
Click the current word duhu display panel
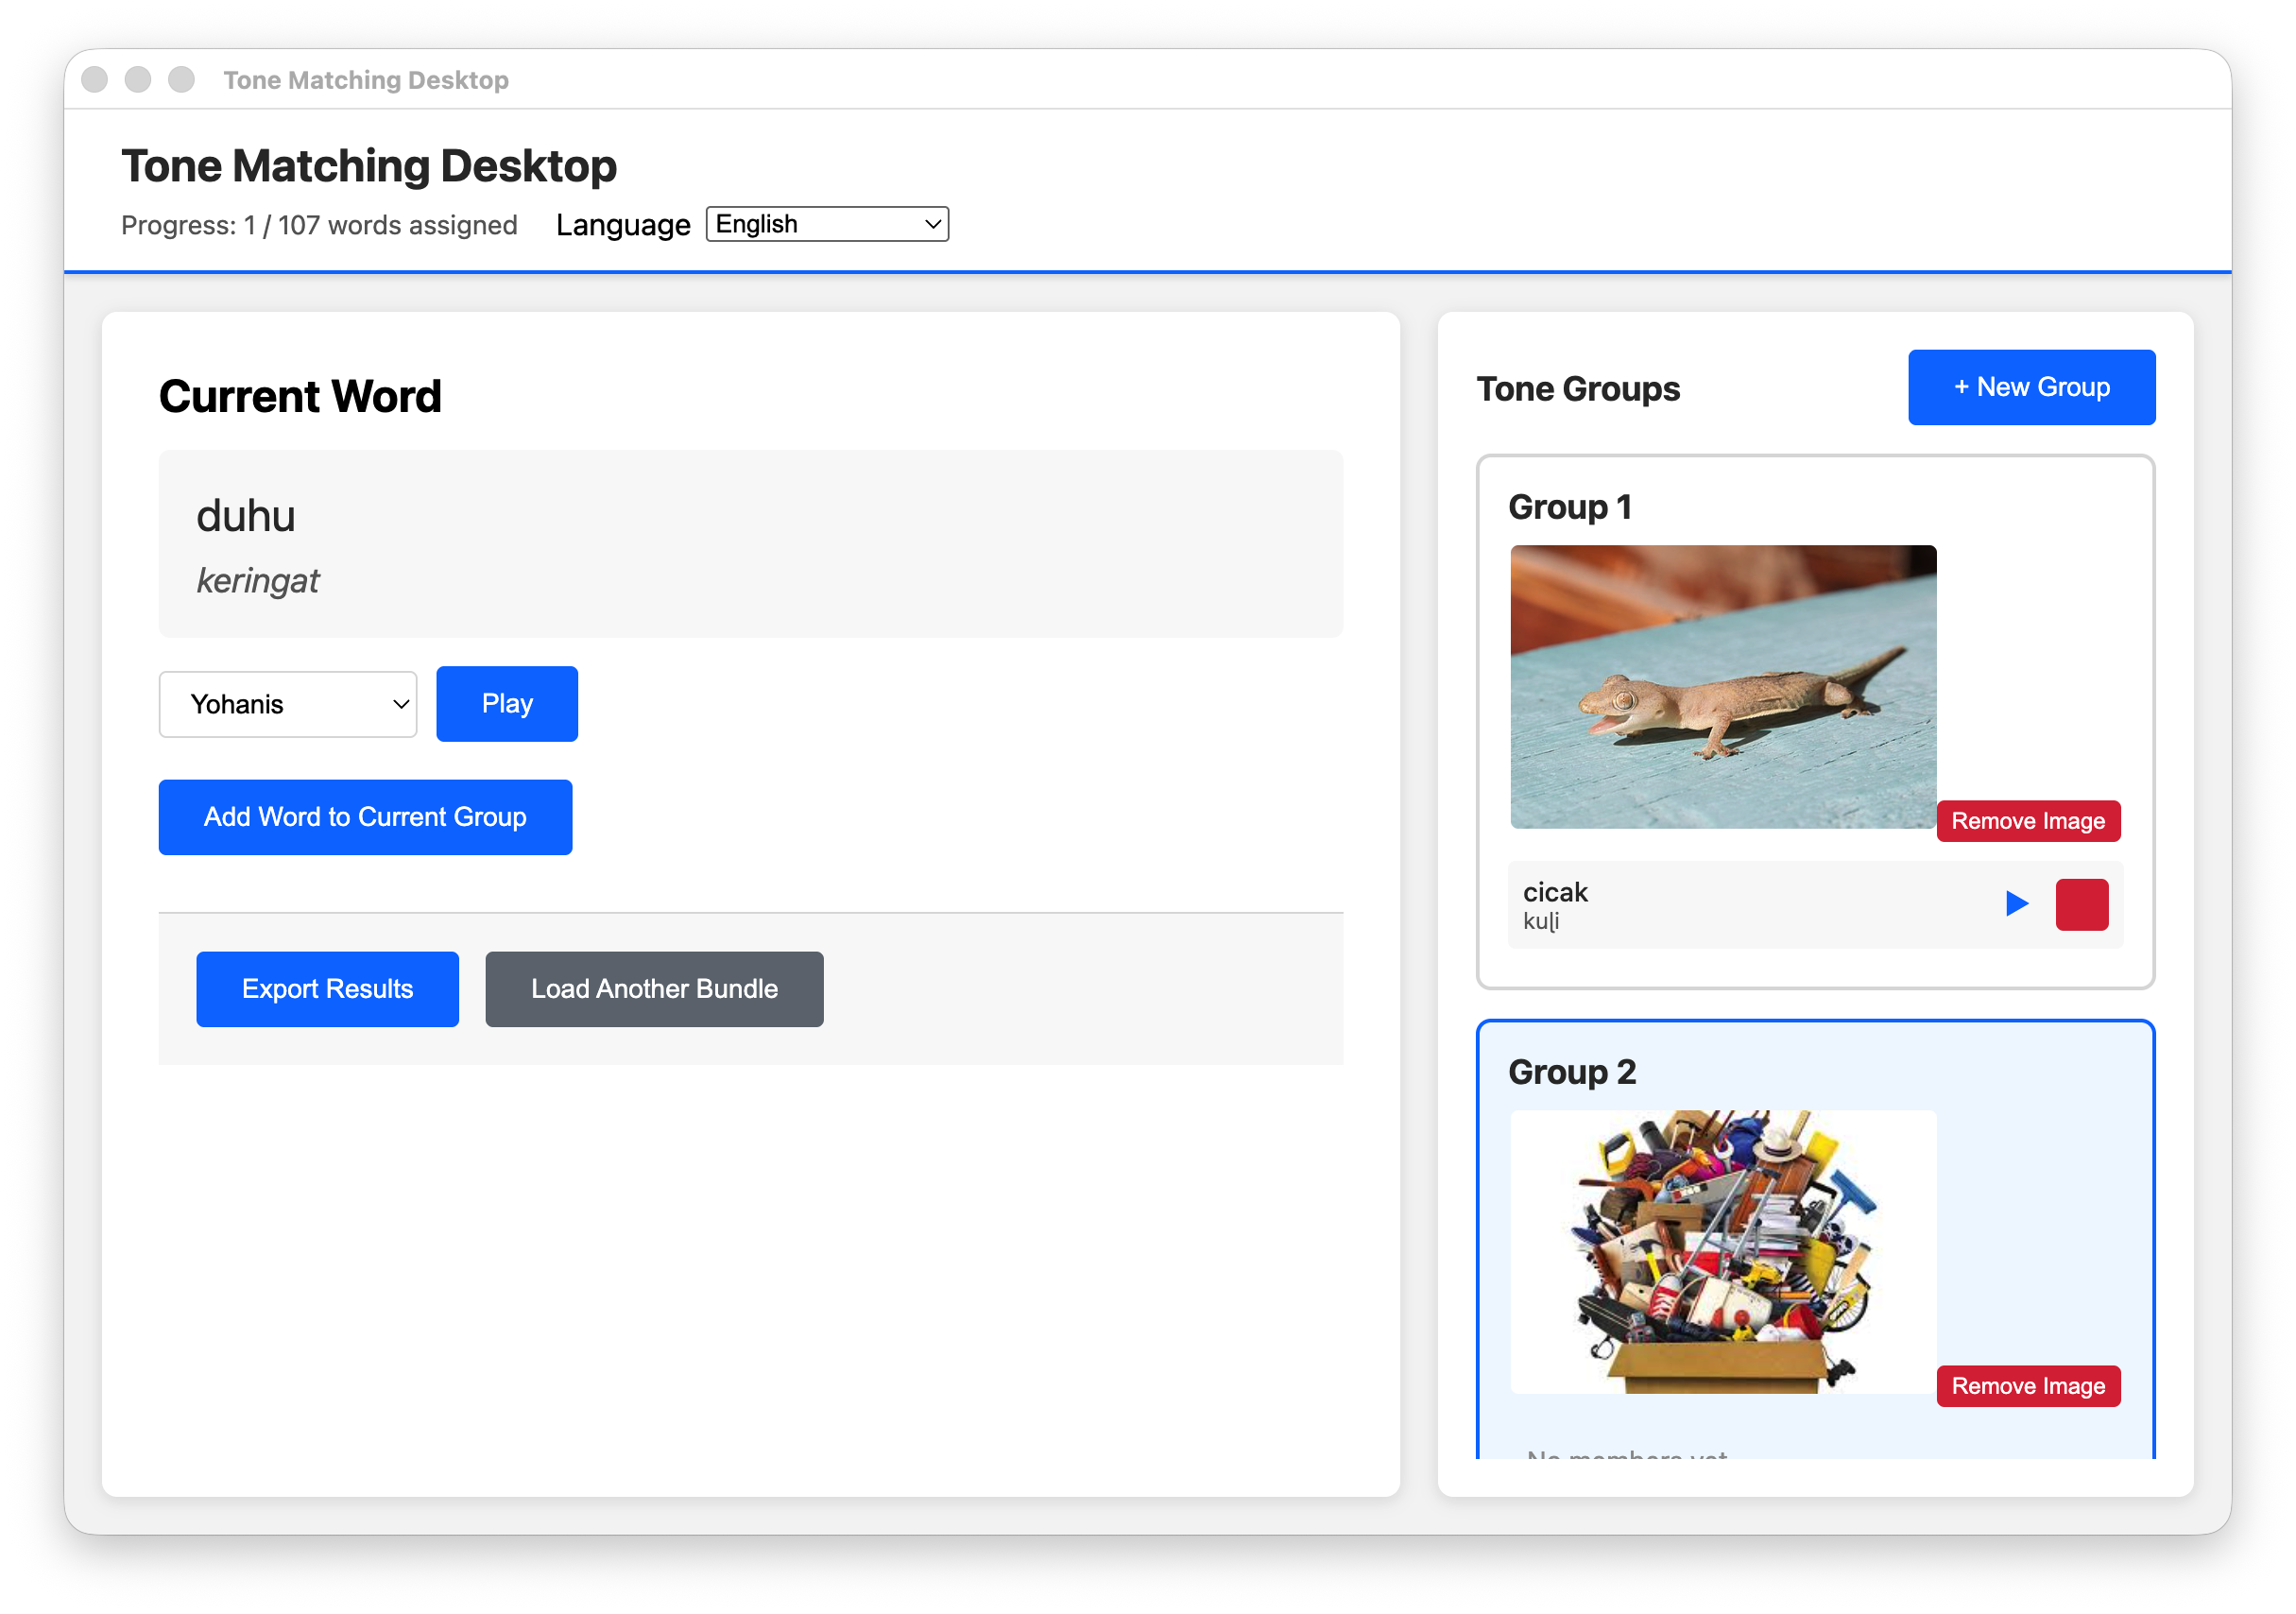(x=750, y=544)
